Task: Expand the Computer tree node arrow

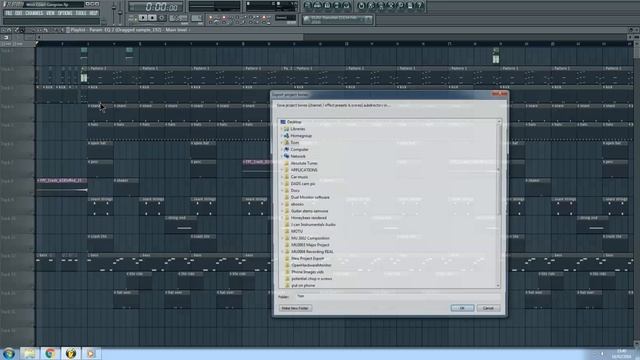Action: 282,149
